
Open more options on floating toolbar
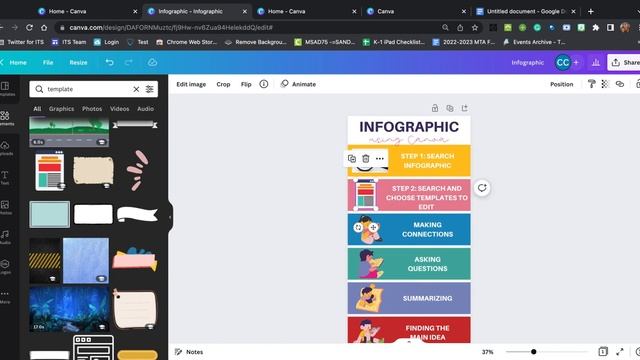click(x=380, y=158)
